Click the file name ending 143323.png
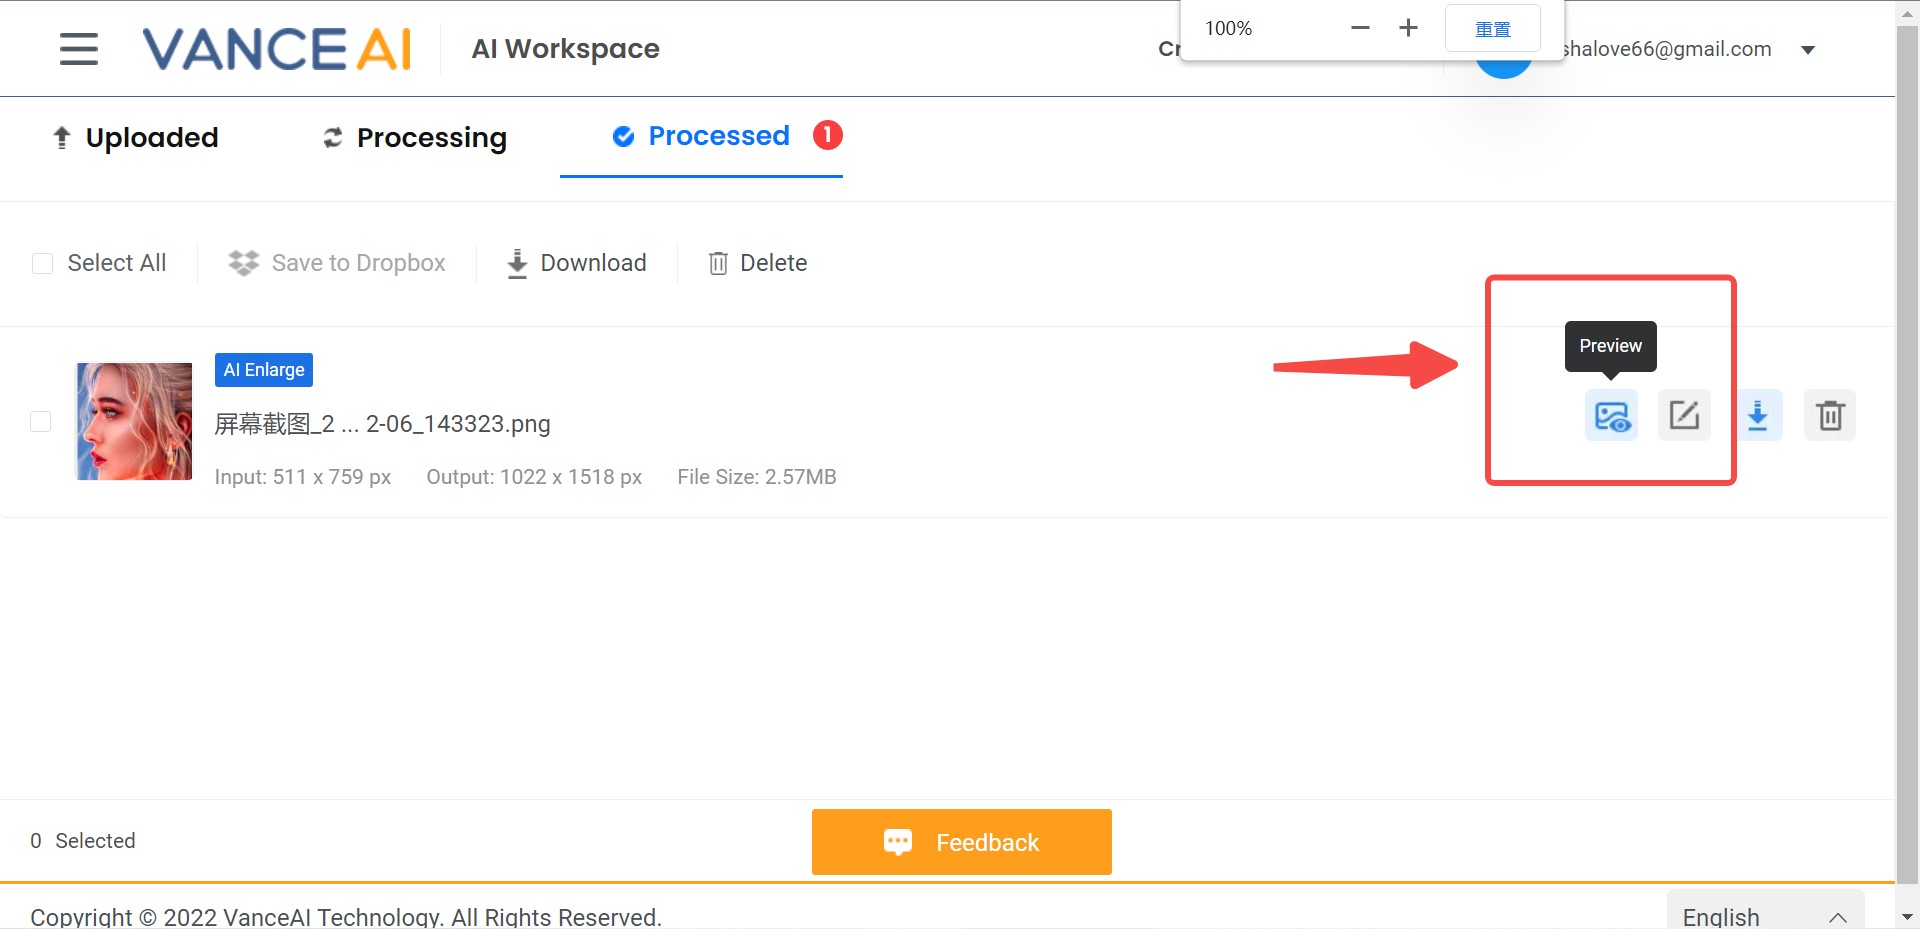1920x929 pixels. click(383, 424)
